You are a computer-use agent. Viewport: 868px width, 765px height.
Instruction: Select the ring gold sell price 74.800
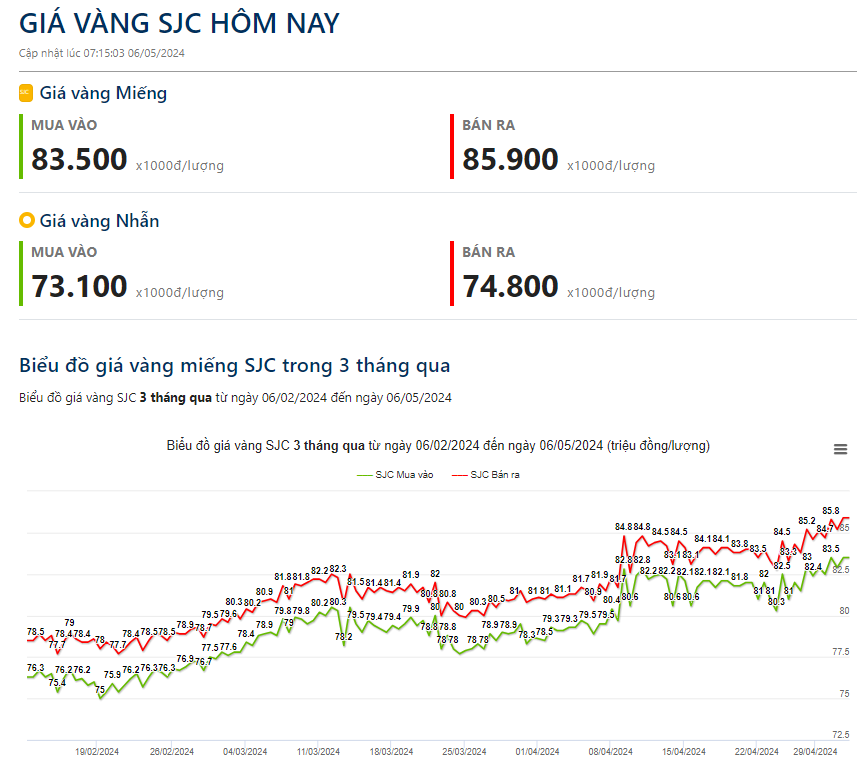tap(510, 286)
